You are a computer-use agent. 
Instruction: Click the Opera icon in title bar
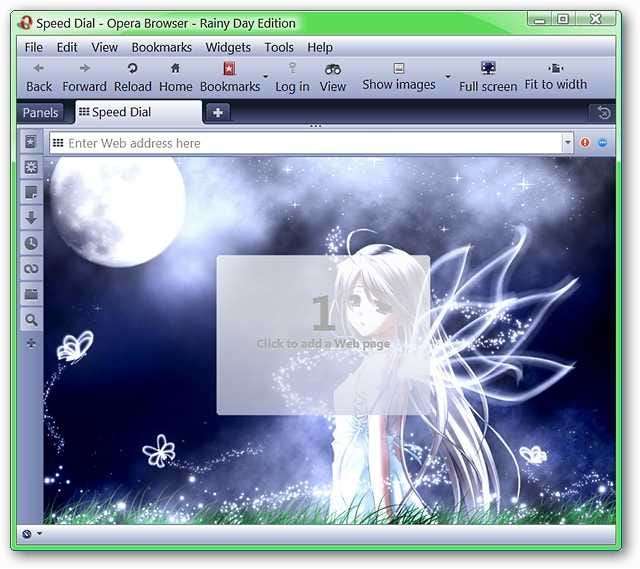point(25,23)
